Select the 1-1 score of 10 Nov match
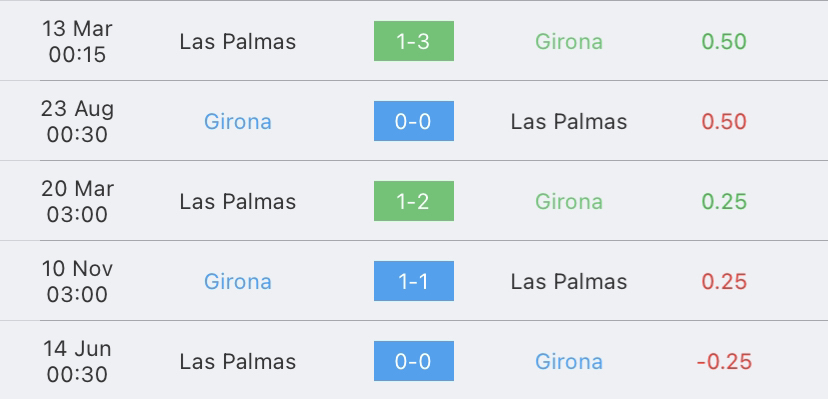 [413, 281]
